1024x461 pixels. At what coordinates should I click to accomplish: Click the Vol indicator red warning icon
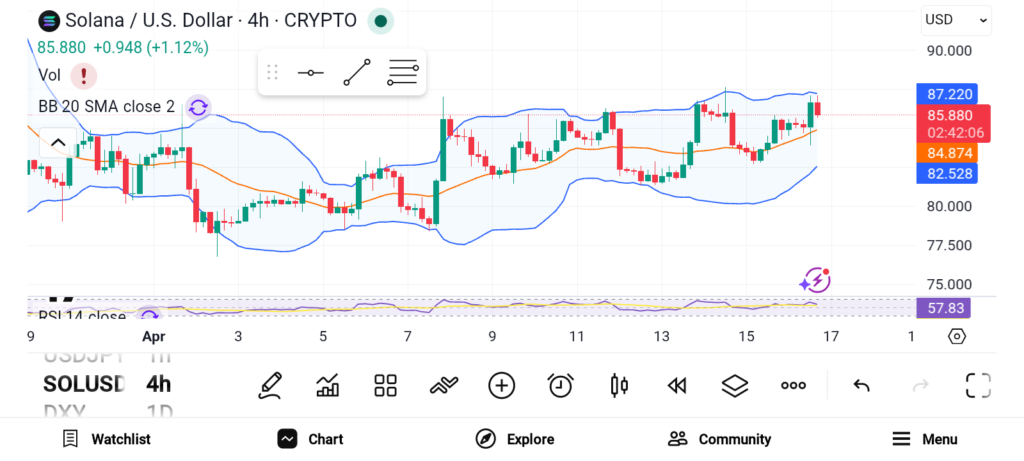point(82,75)
